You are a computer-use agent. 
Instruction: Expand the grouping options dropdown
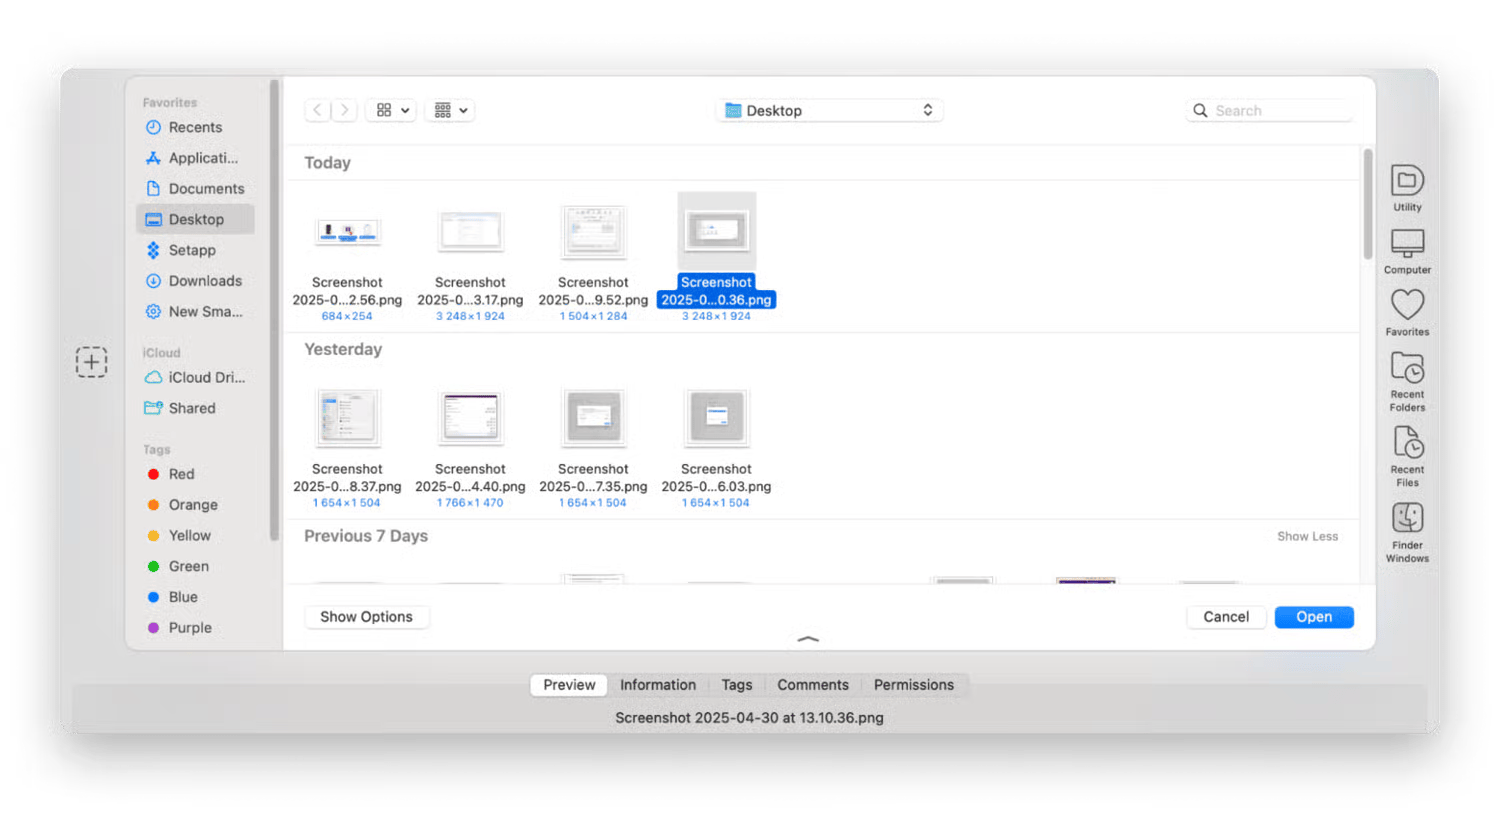pos(451,110)
